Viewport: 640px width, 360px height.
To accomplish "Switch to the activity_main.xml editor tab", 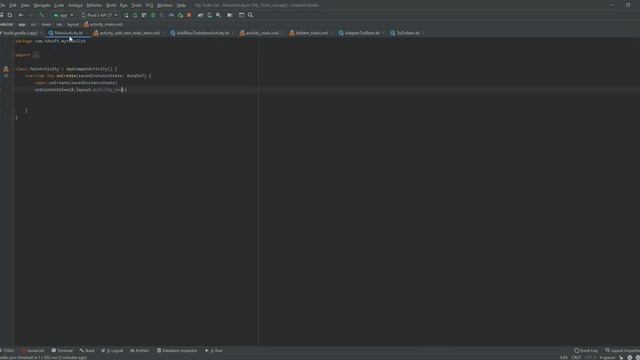I will click(x=262, y=33).
